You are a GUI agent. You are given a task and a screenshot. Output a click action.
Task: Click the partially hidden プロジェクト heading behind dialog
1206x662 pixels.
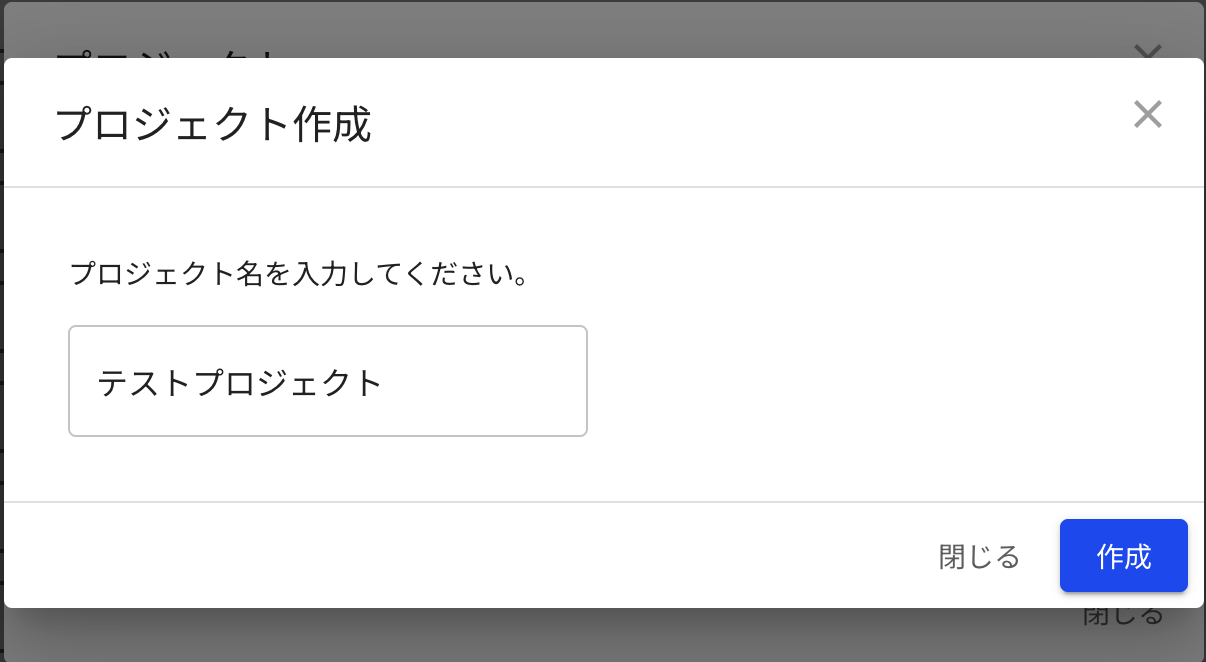tap(165, 52)
